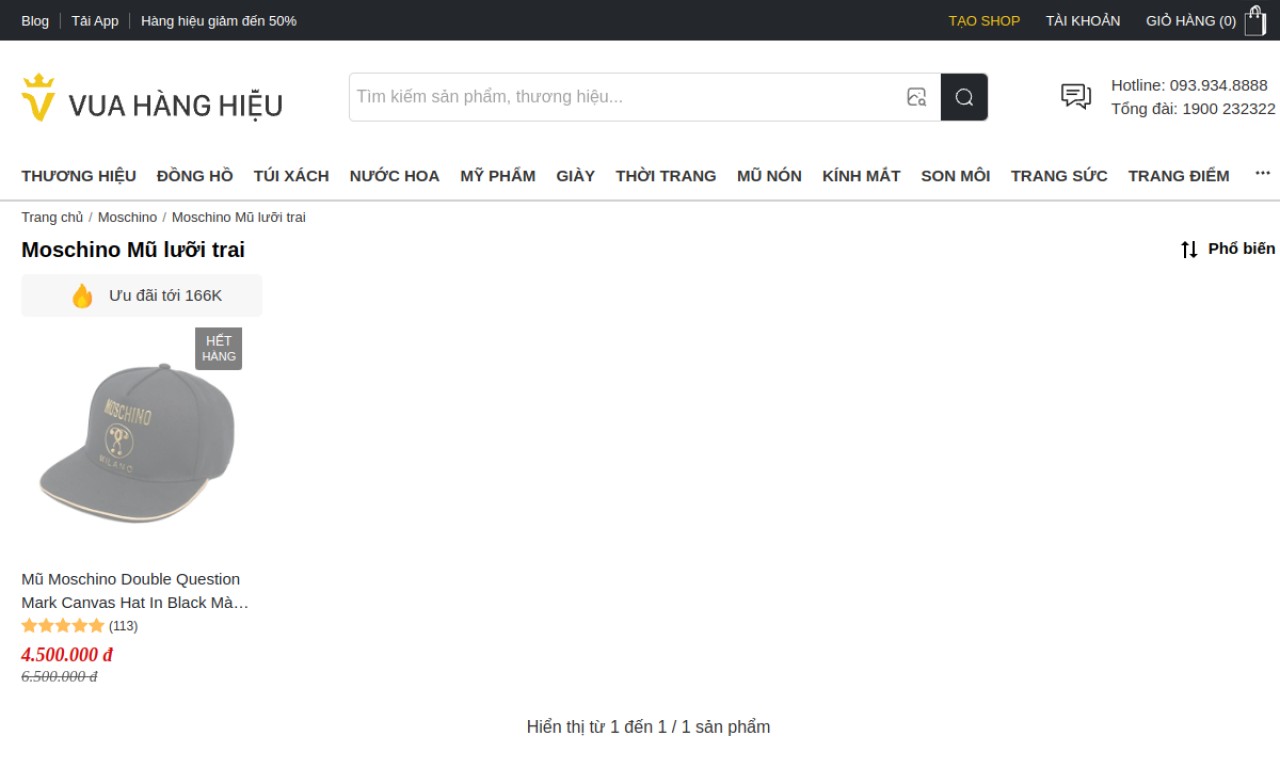Click the sort arrows icon beside Phổ biến
Screen dimensions: 1280x768
point(1189,249)
